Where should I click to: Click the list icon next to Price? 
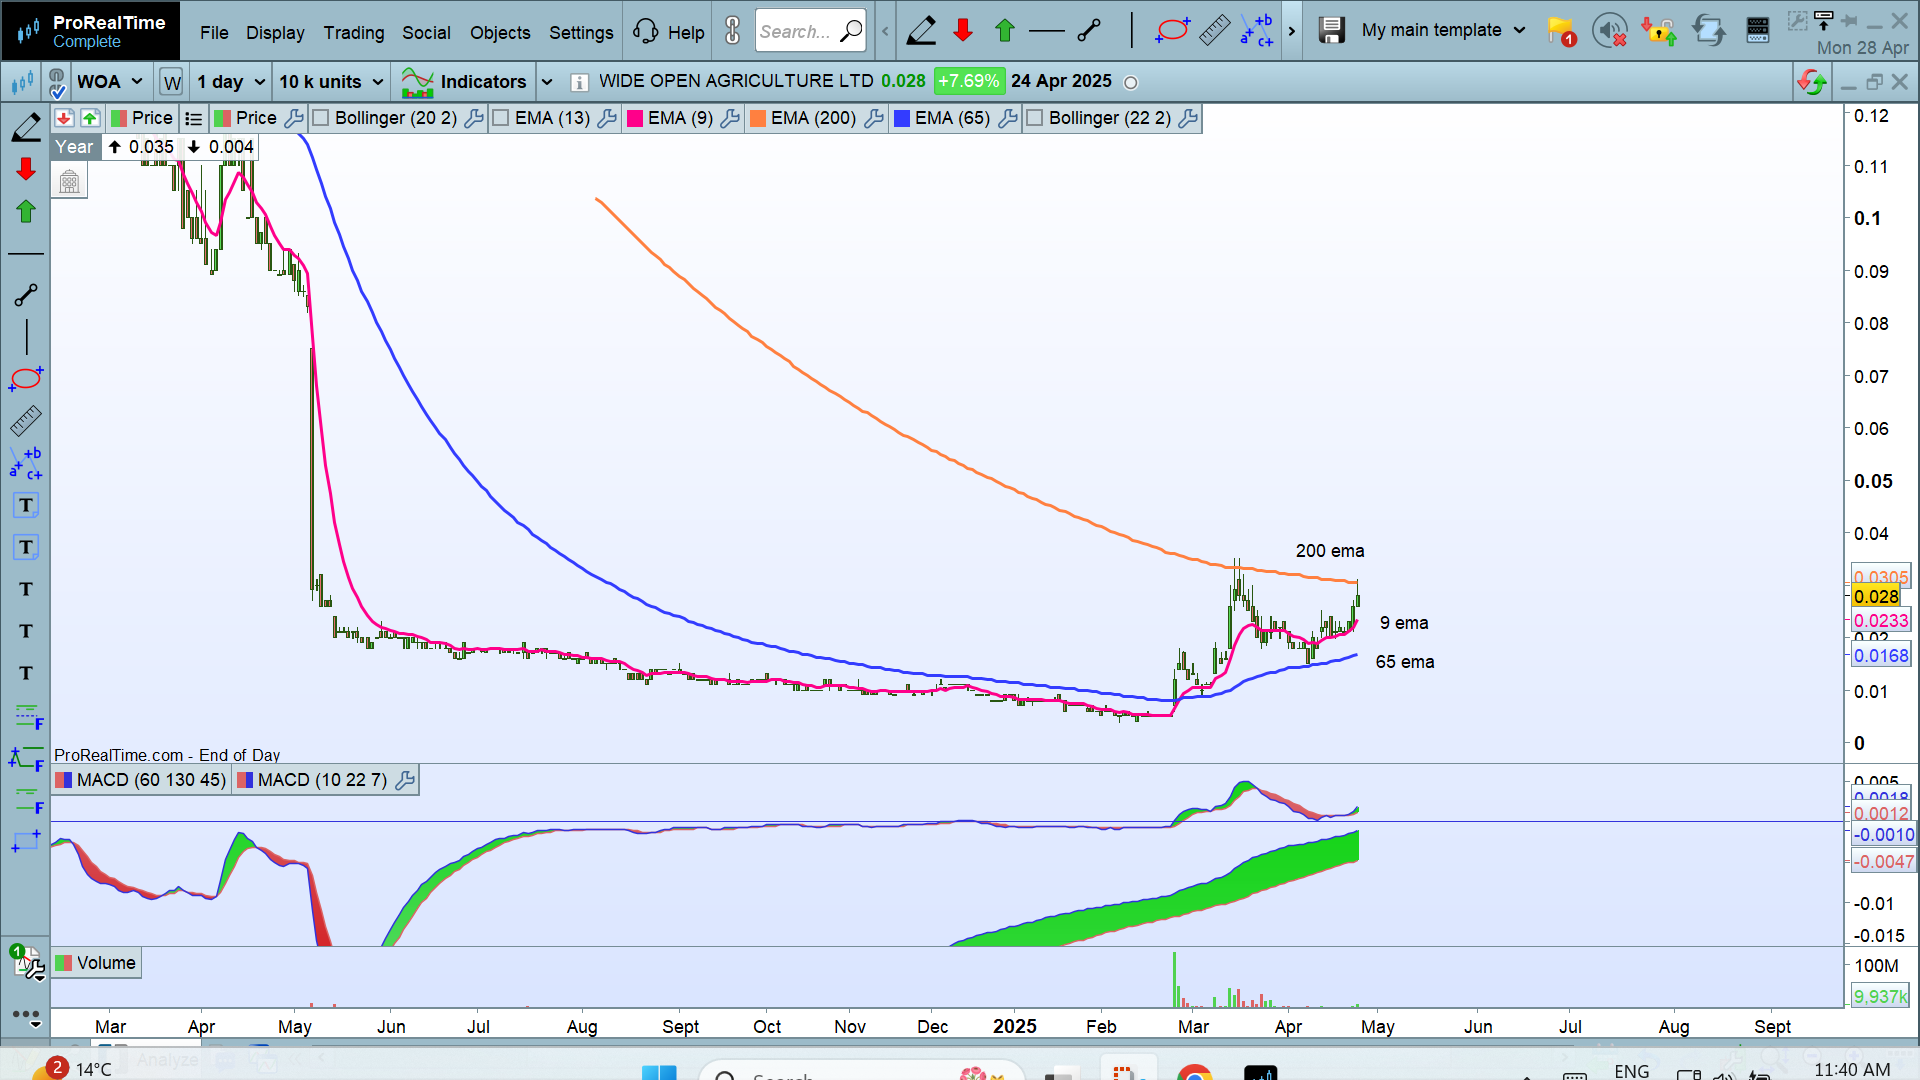(194, 118)
